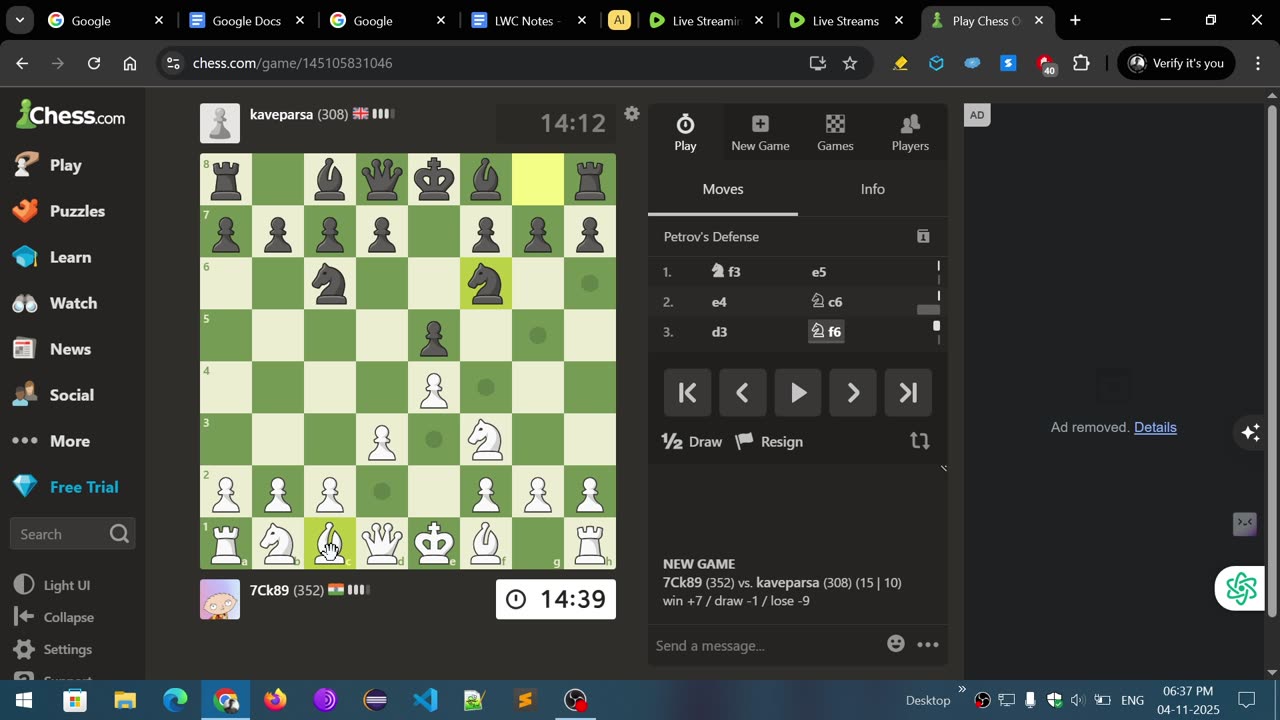Expand the More menu in the sidebar
The height and width of the screenshot is (720, 1280).
(72, 441)
